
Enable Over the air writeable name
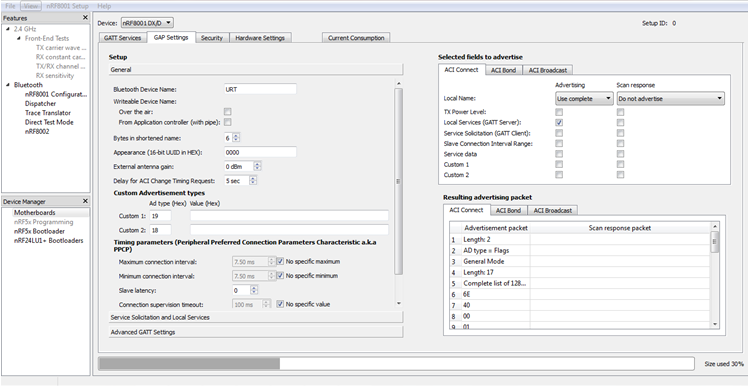click(228, 111)
